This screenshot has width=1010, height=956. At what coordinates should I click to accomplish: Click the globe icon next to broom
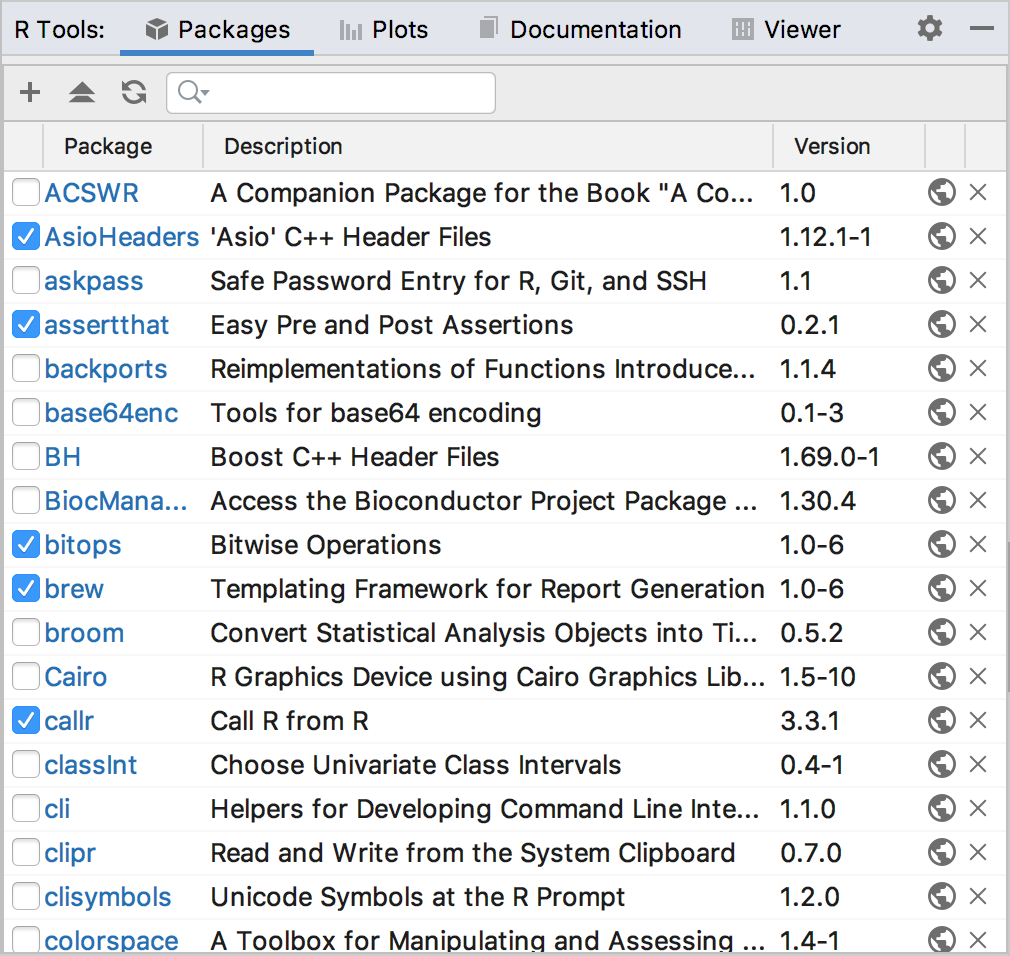(941, 632)
